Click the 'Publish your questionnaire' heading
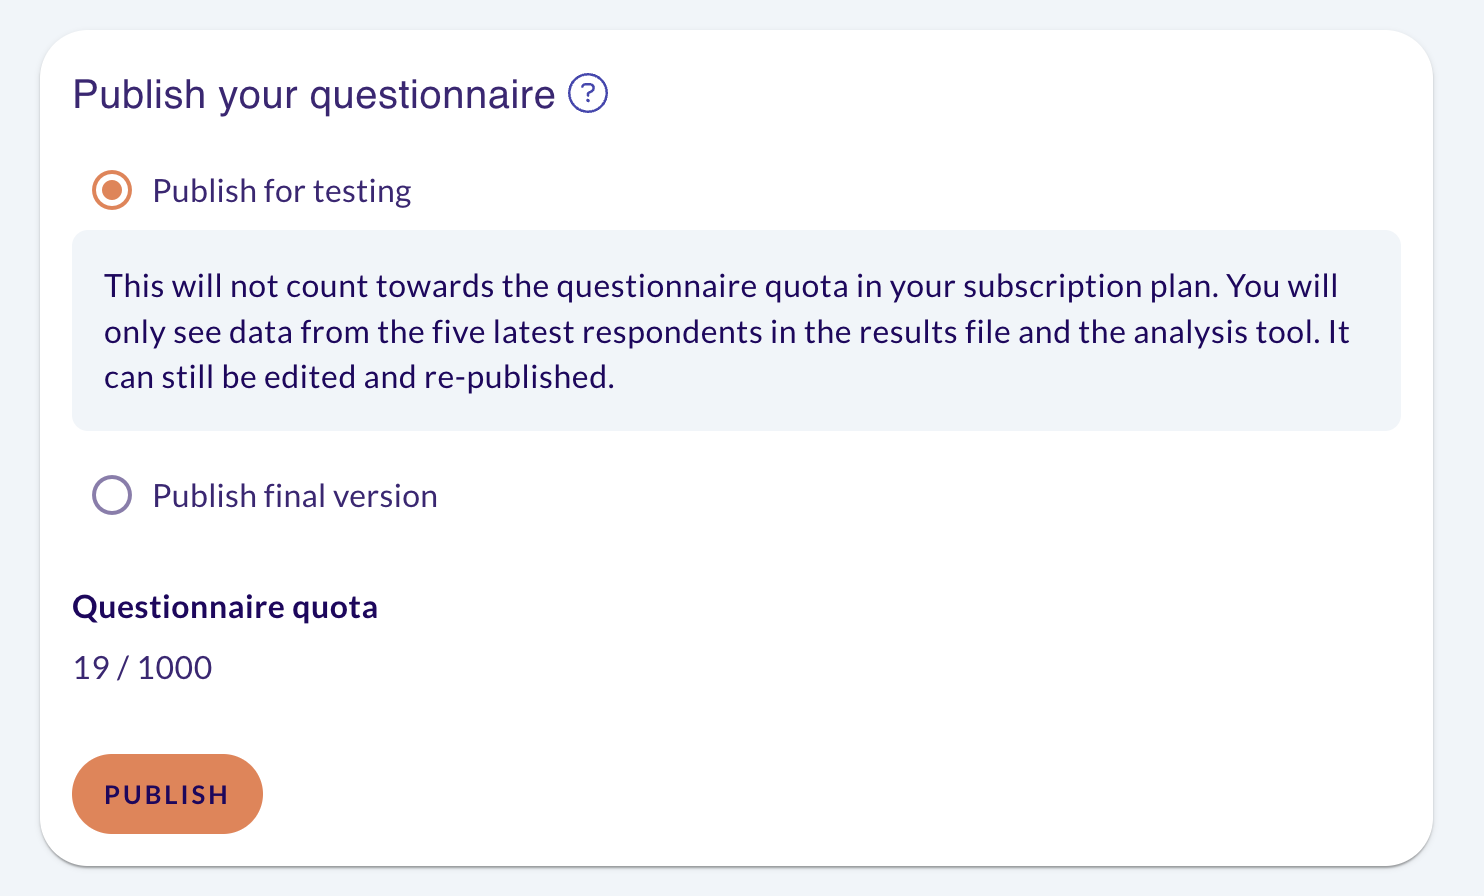Viewport: 1484px width, 896px height. [314, 95]
